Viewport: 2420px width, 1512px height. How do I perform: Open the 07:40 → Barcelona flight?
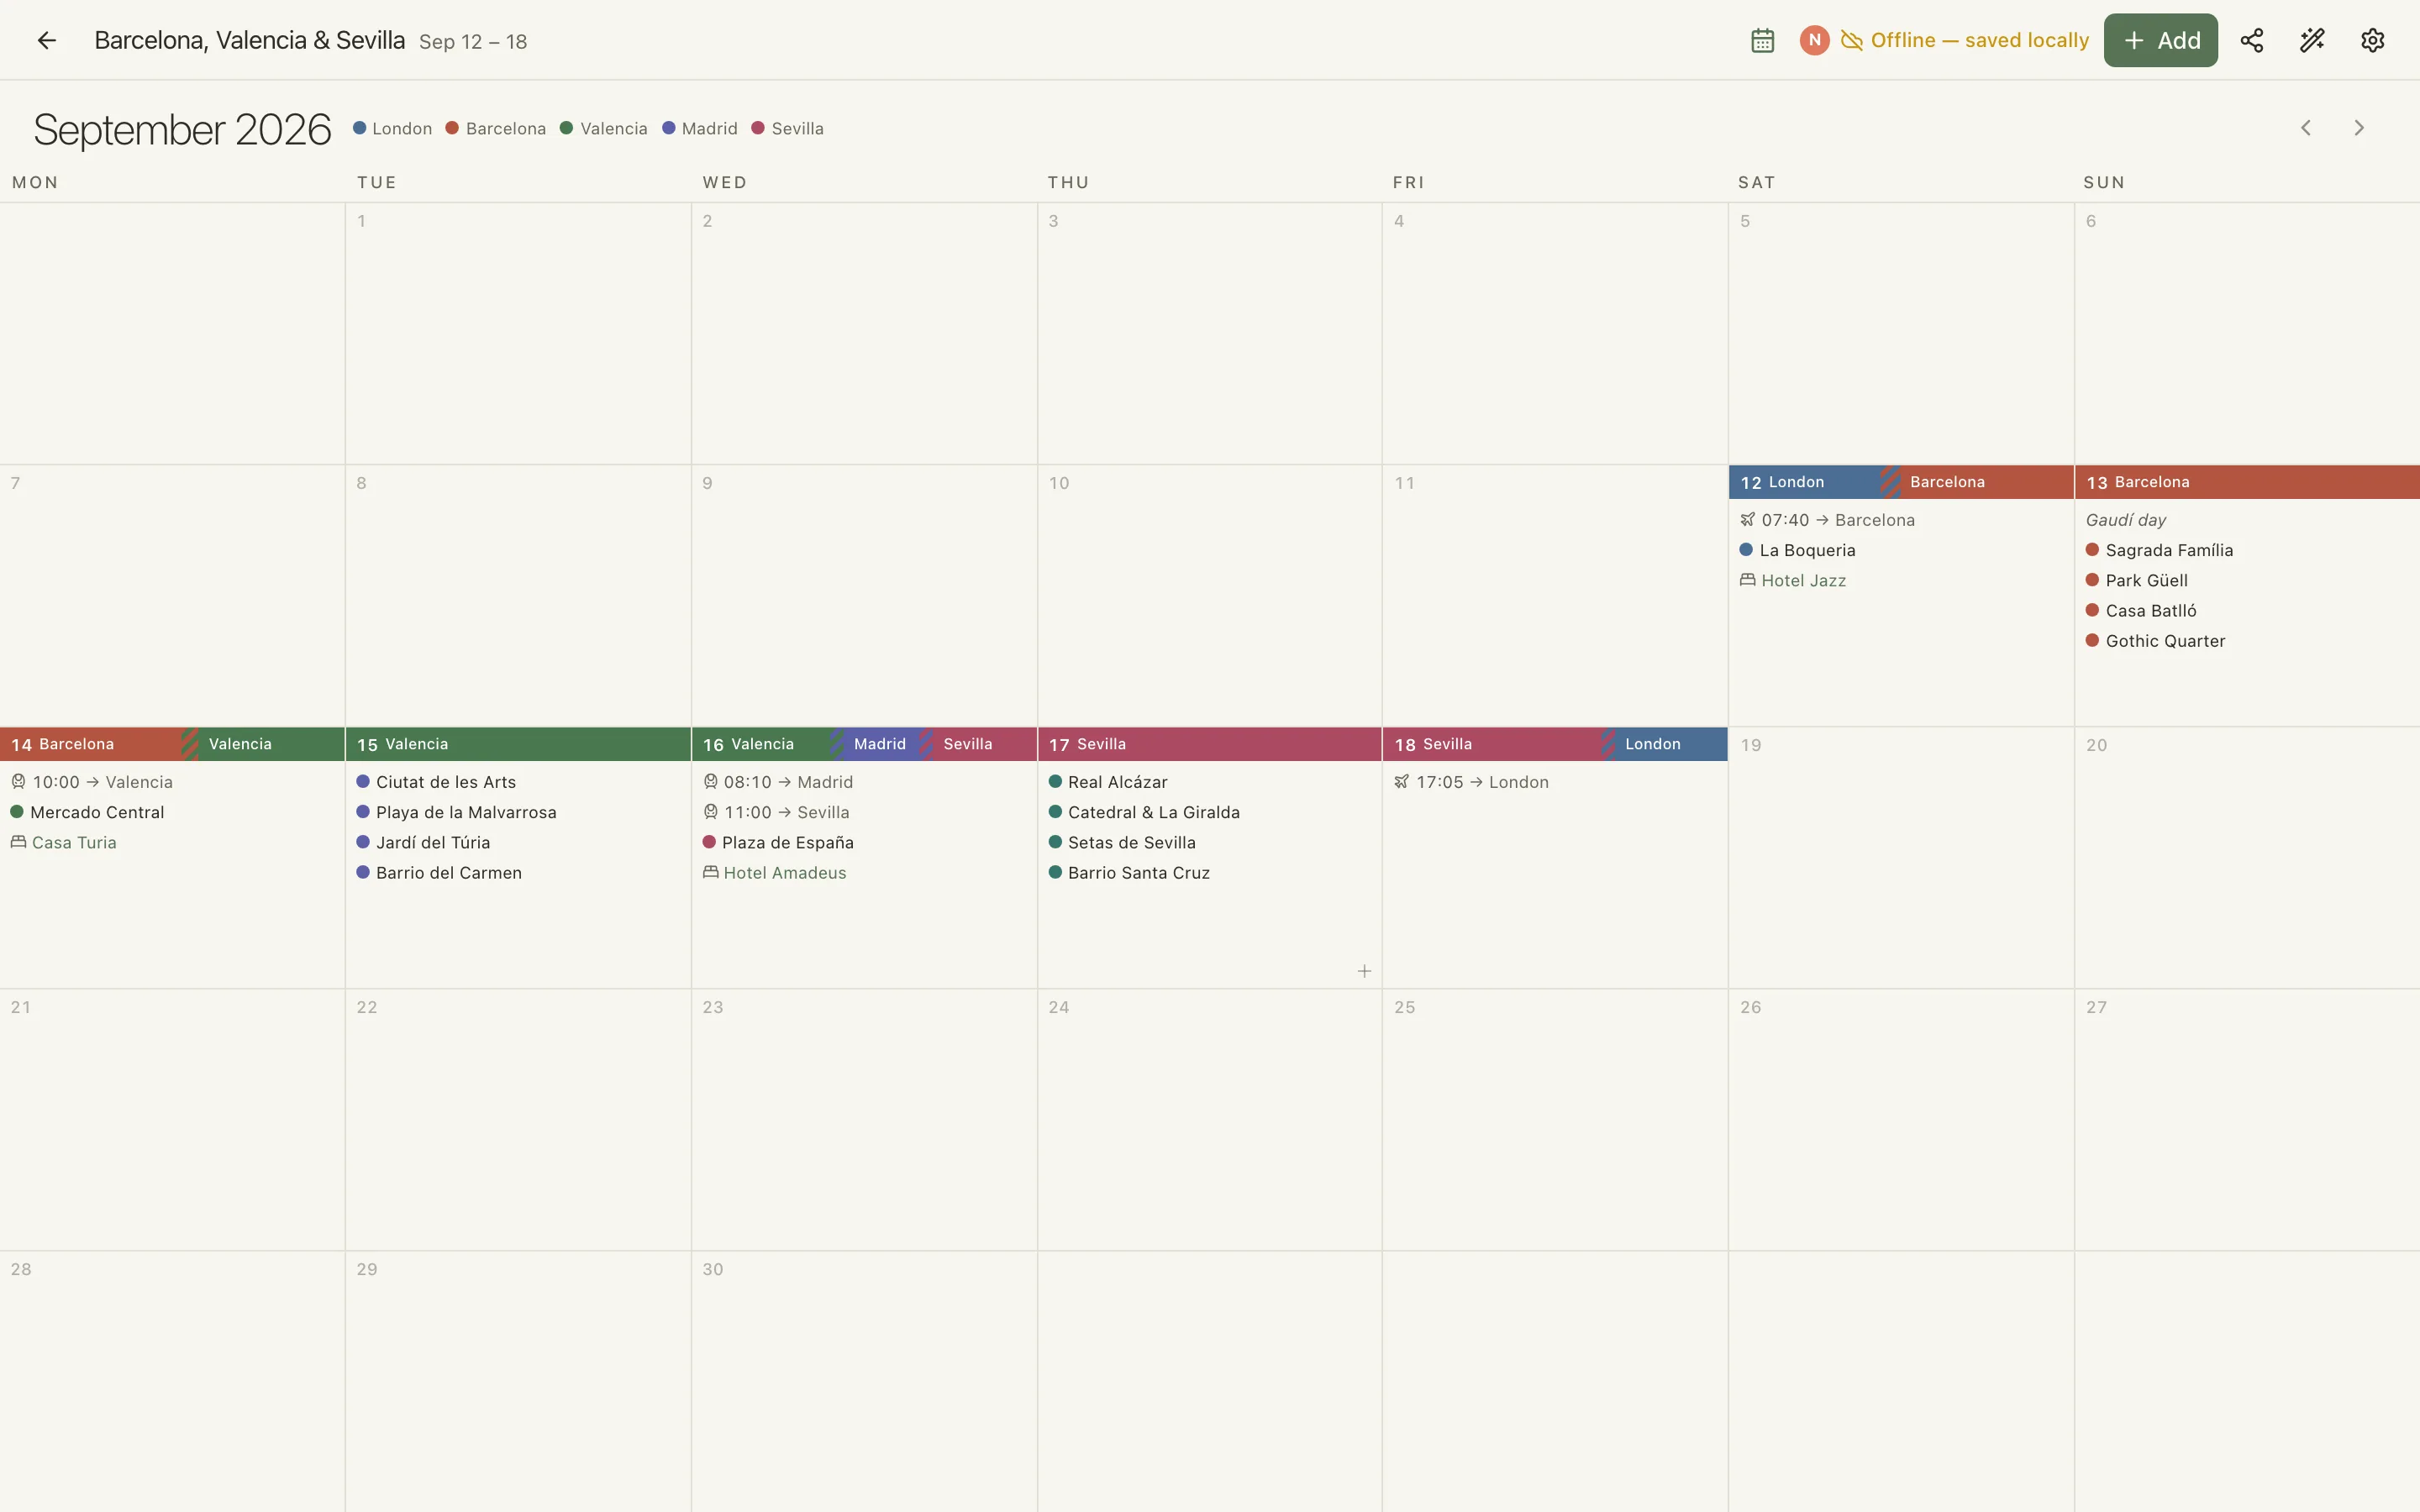1827,520
